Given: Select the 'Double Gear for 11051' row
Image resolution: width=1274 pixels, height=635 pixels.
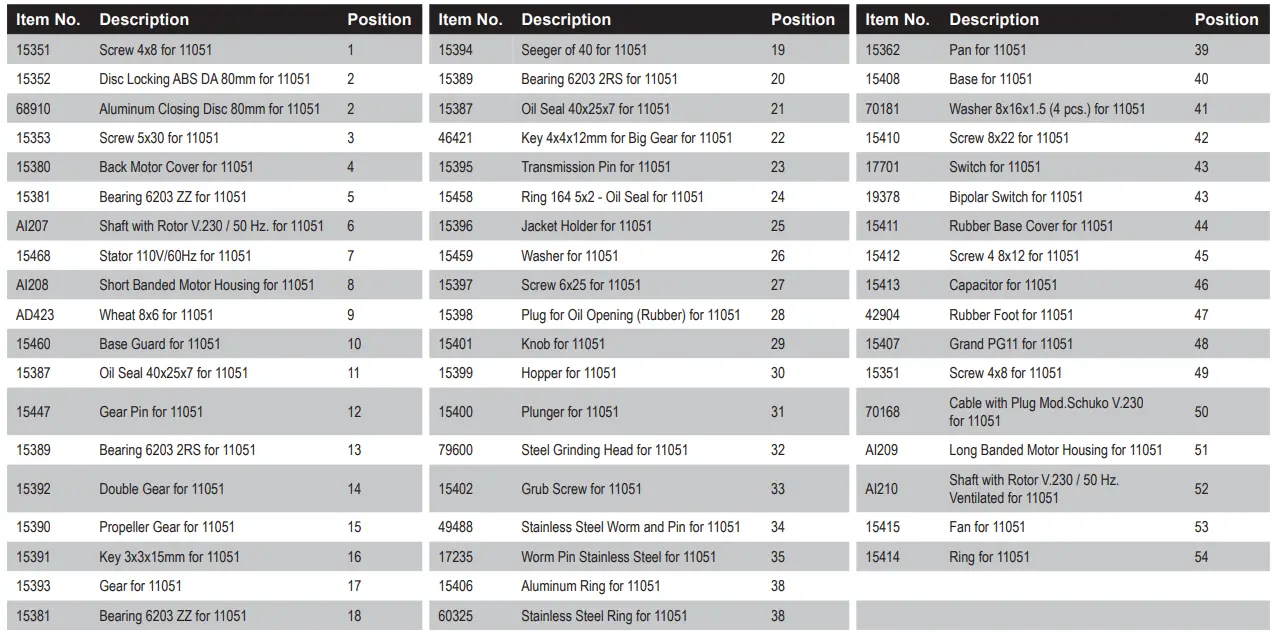Looking at the screenshot, I should (161, 489).
